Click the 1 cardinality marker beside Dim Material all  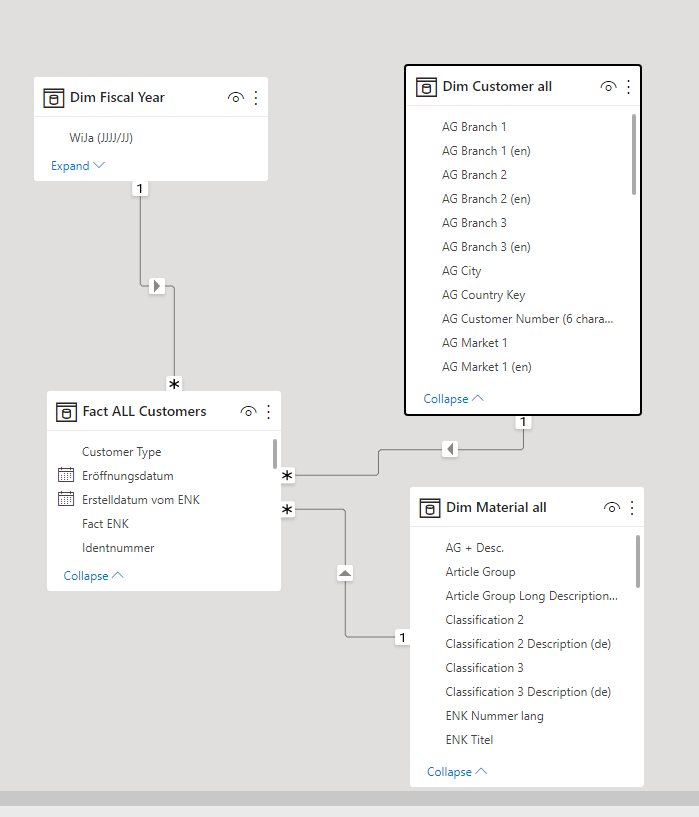(x=402, y=637)
